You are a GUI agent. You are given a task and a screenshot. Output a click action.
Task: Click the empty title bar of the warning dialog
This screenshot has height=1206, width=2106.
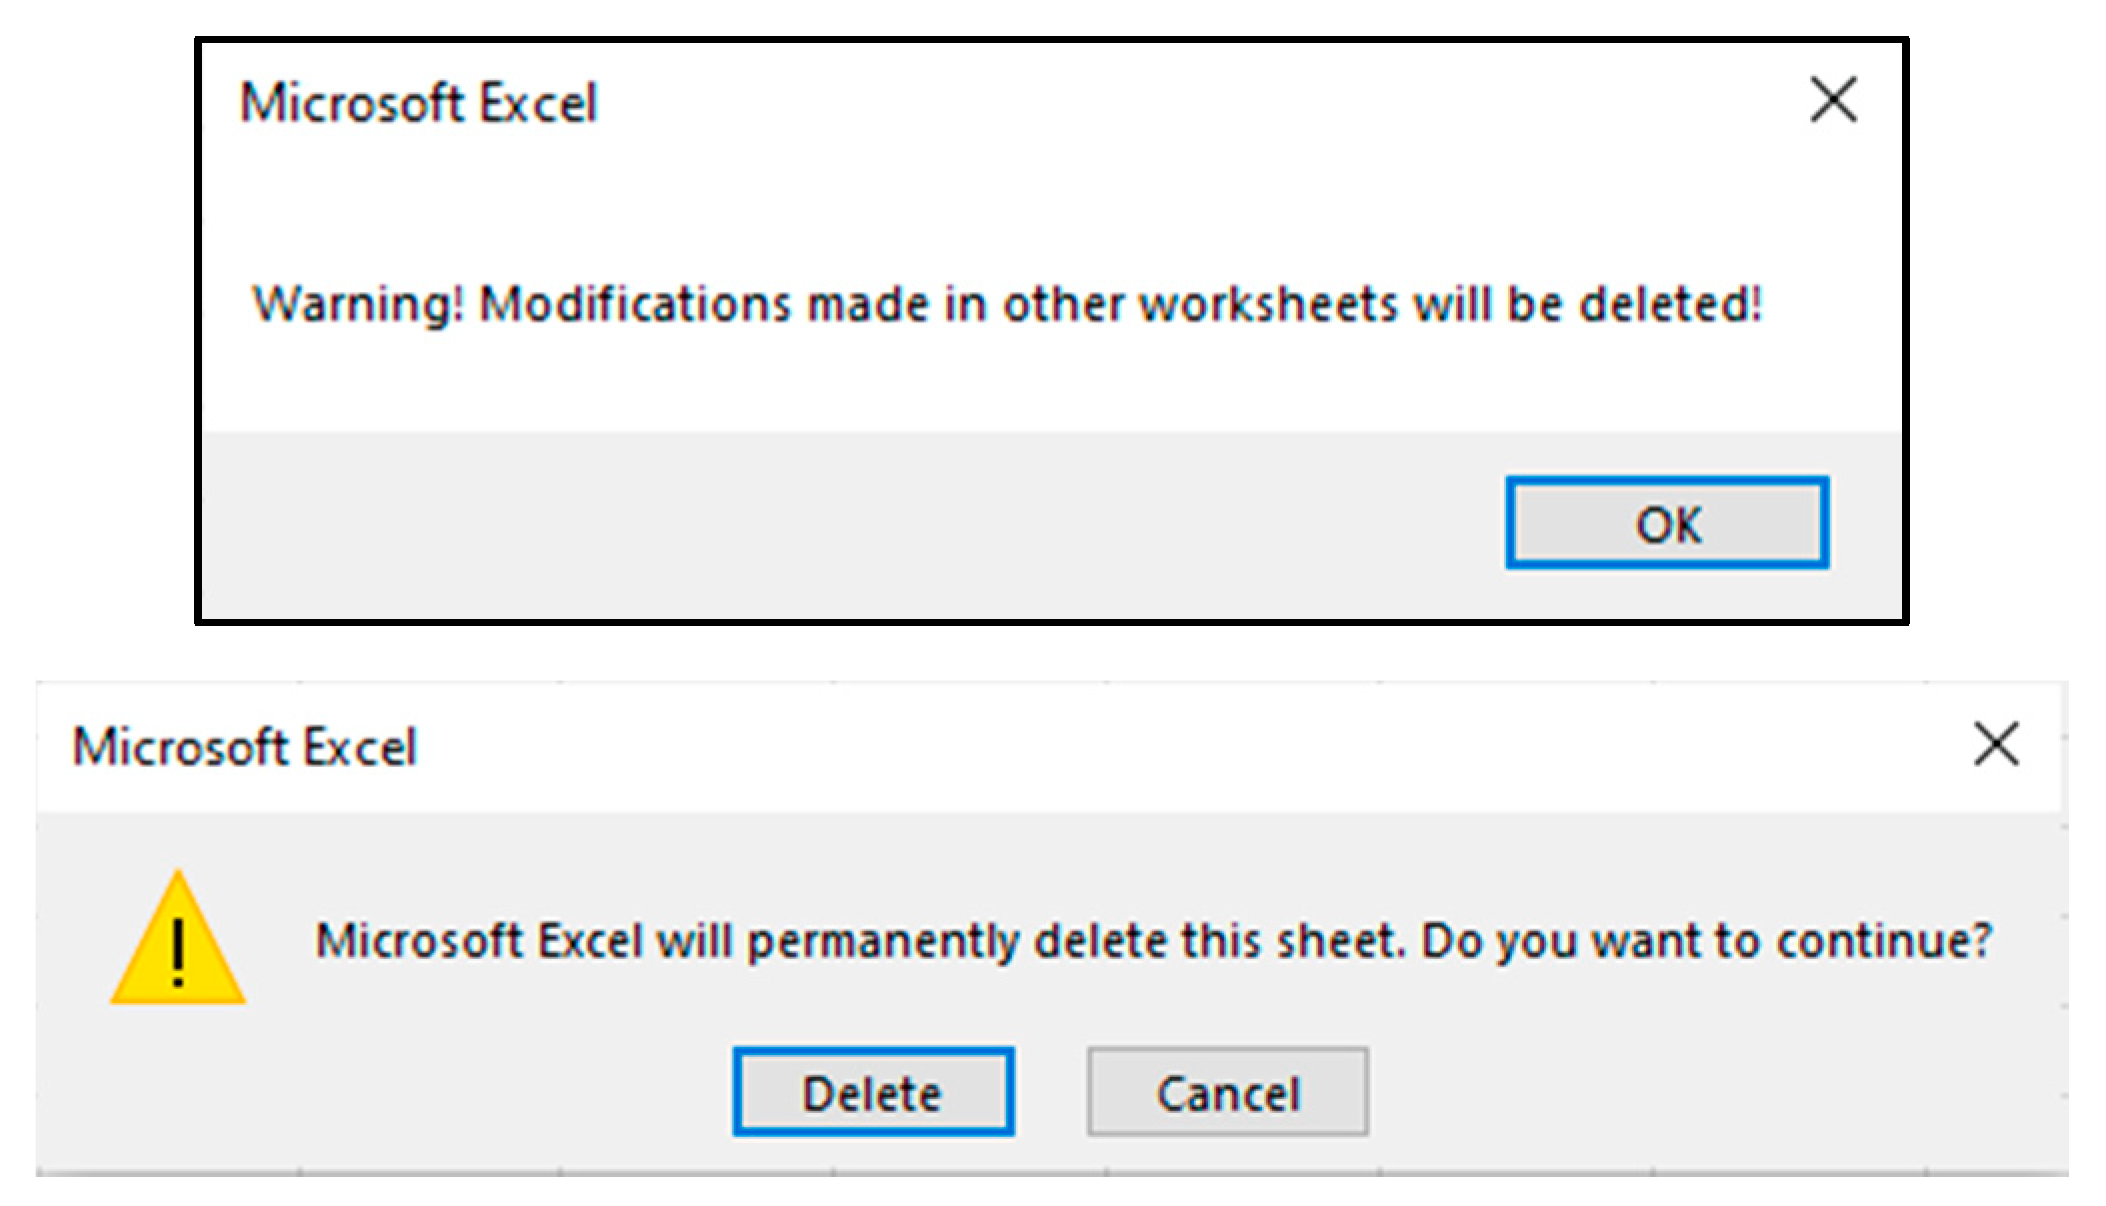1100,103
